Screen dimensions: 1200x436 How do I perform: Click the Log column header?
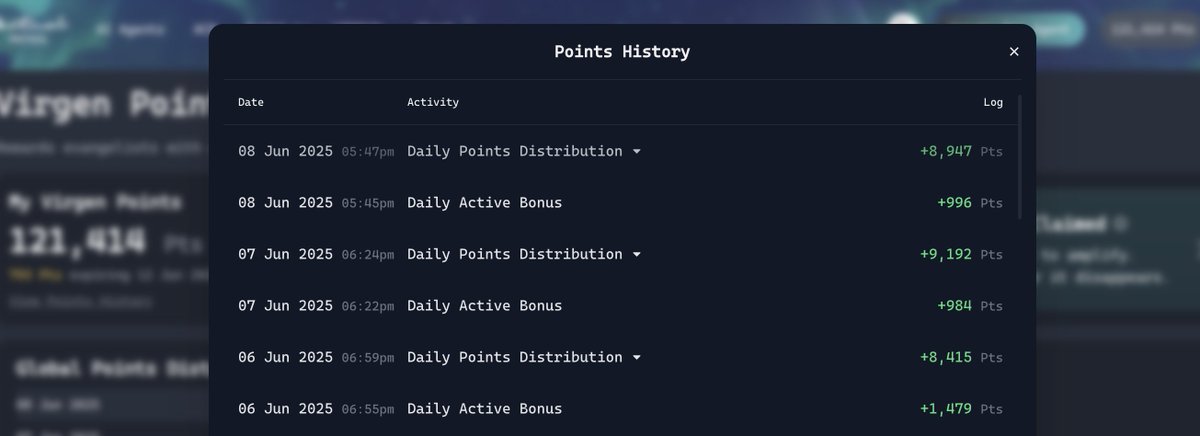point(993,102)
